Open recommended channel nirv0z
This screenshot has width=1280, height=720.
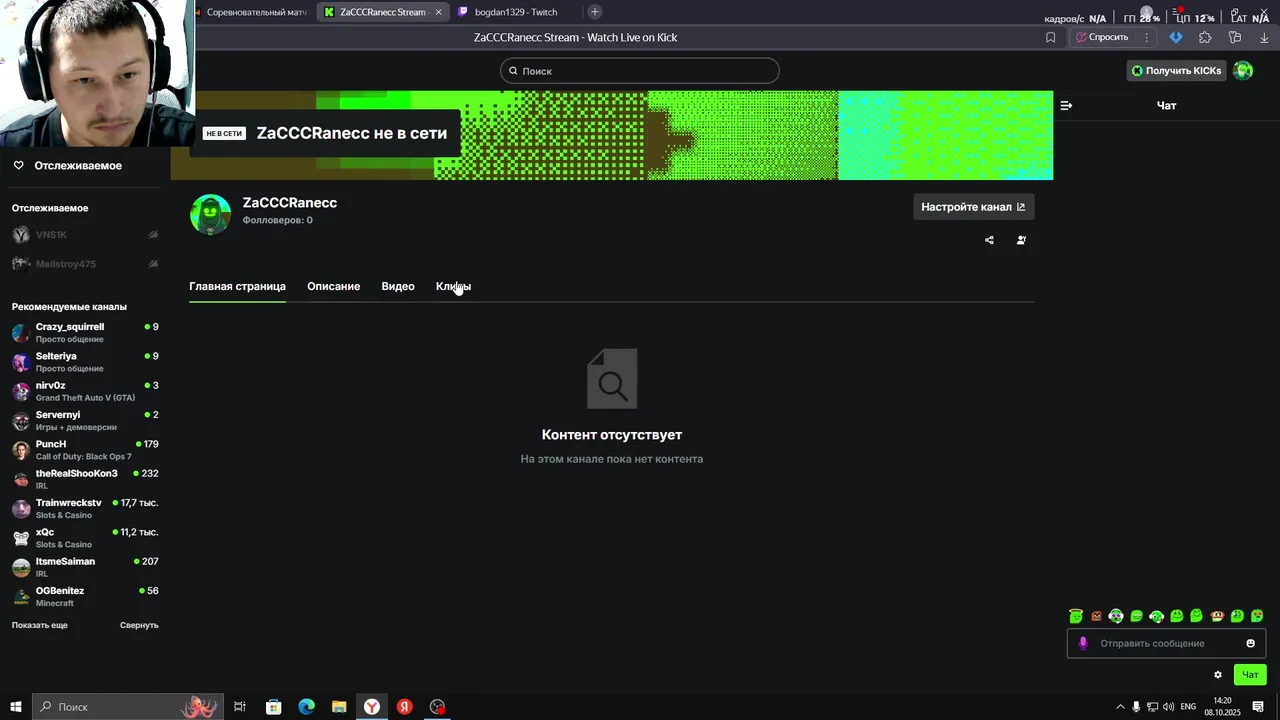click(x=85, y=391)
